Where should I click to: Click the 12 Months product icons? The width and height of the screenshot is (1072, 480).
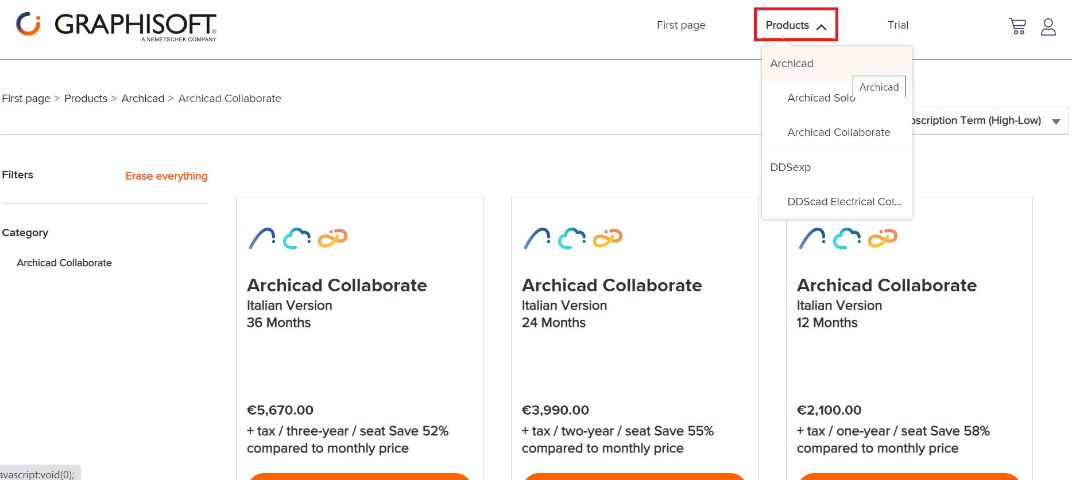point(847,238)
